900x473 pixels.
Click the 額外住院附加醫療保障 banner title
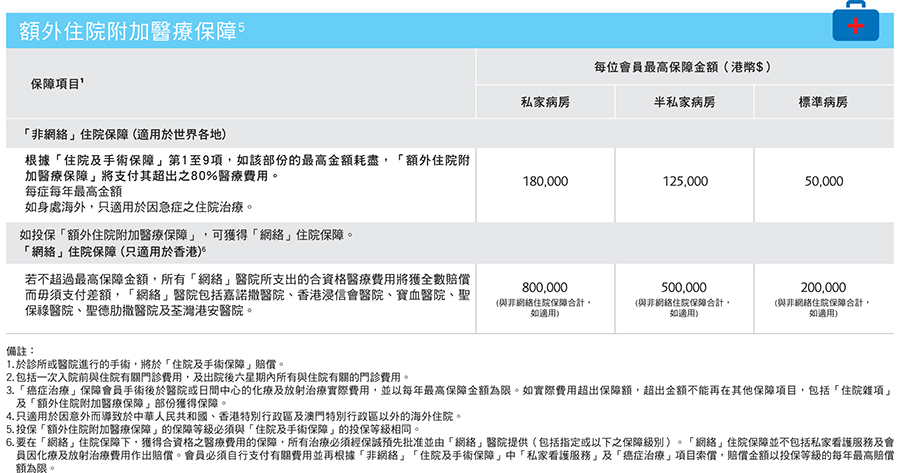(x=132, y=30)
